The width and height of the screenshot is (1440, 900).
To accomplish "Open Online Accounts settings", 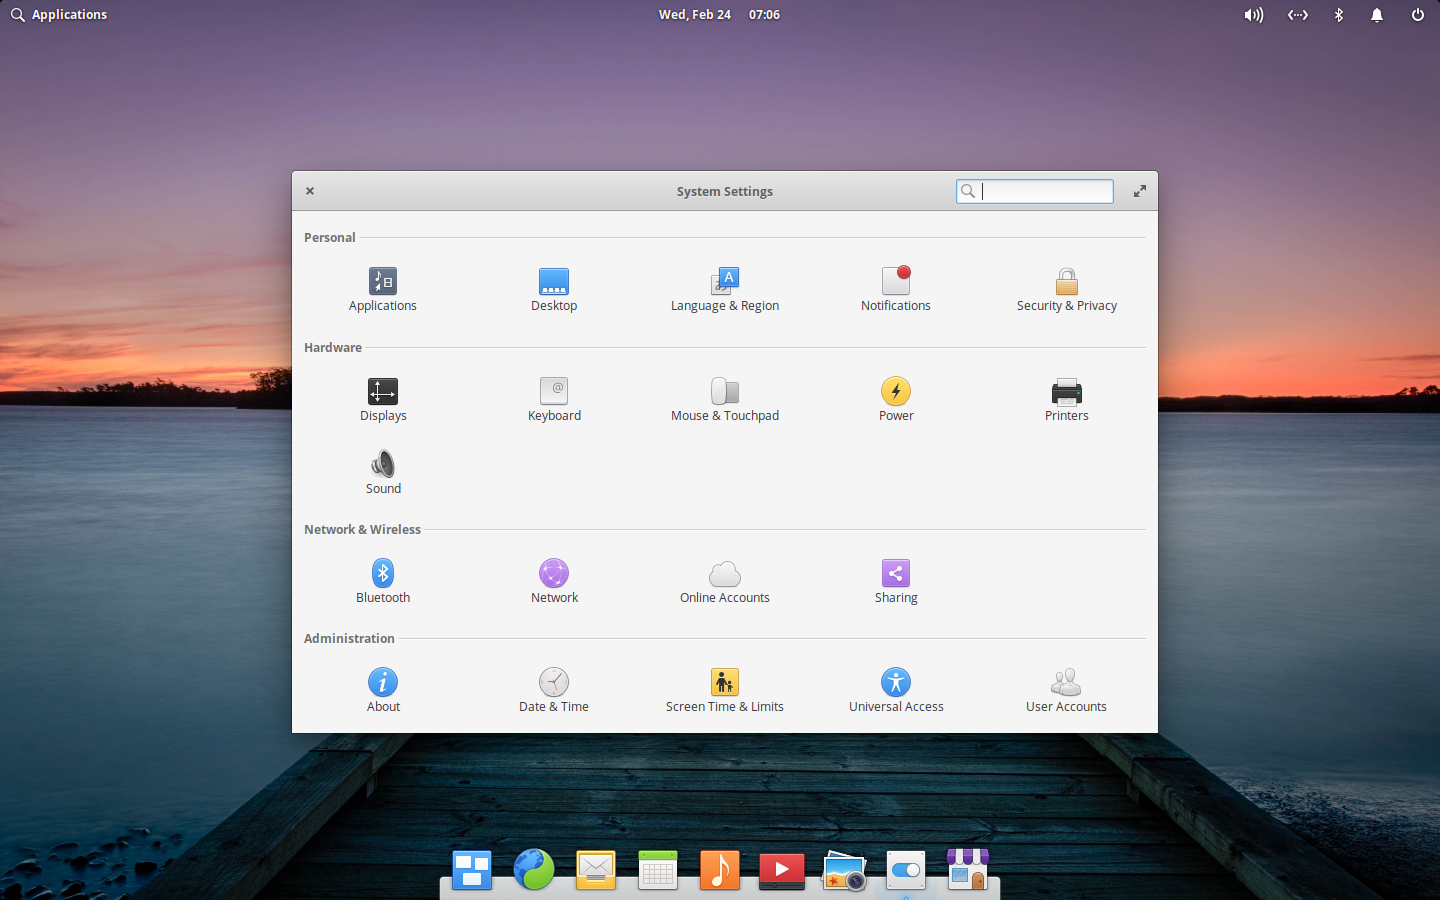I will [725, 580].
